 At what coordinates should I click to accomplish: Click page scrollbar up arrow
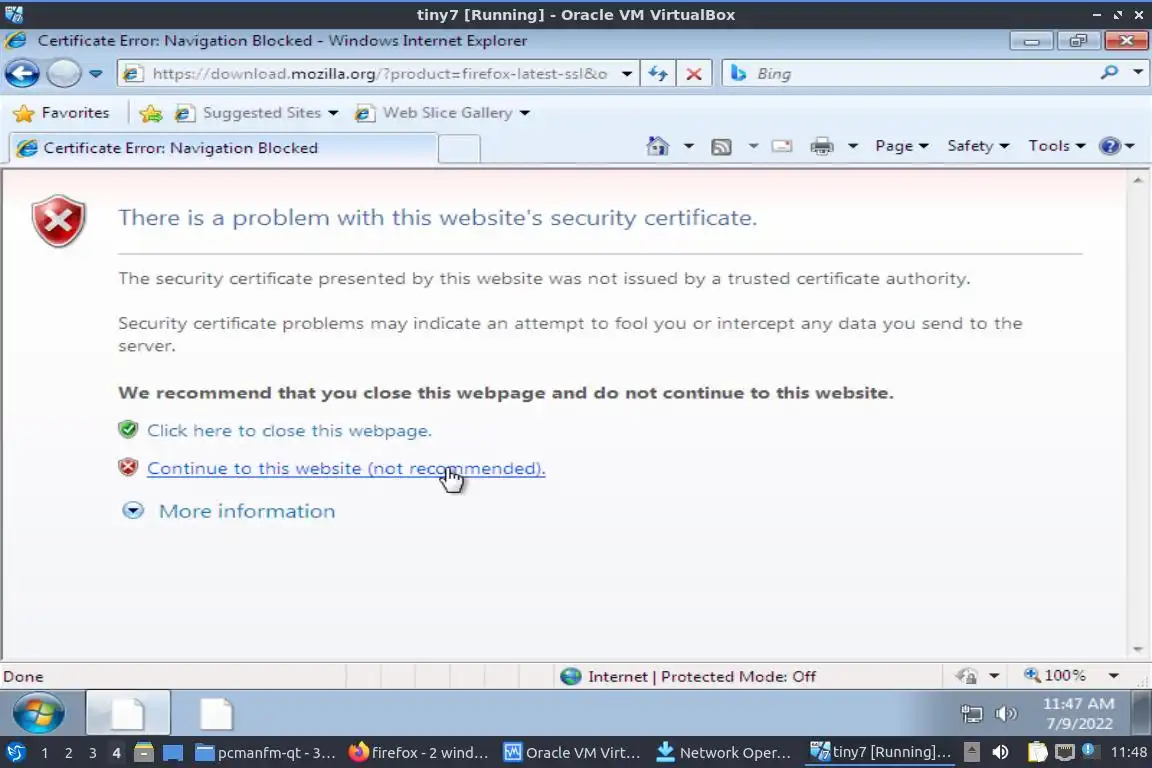[x=1138, y=180]
